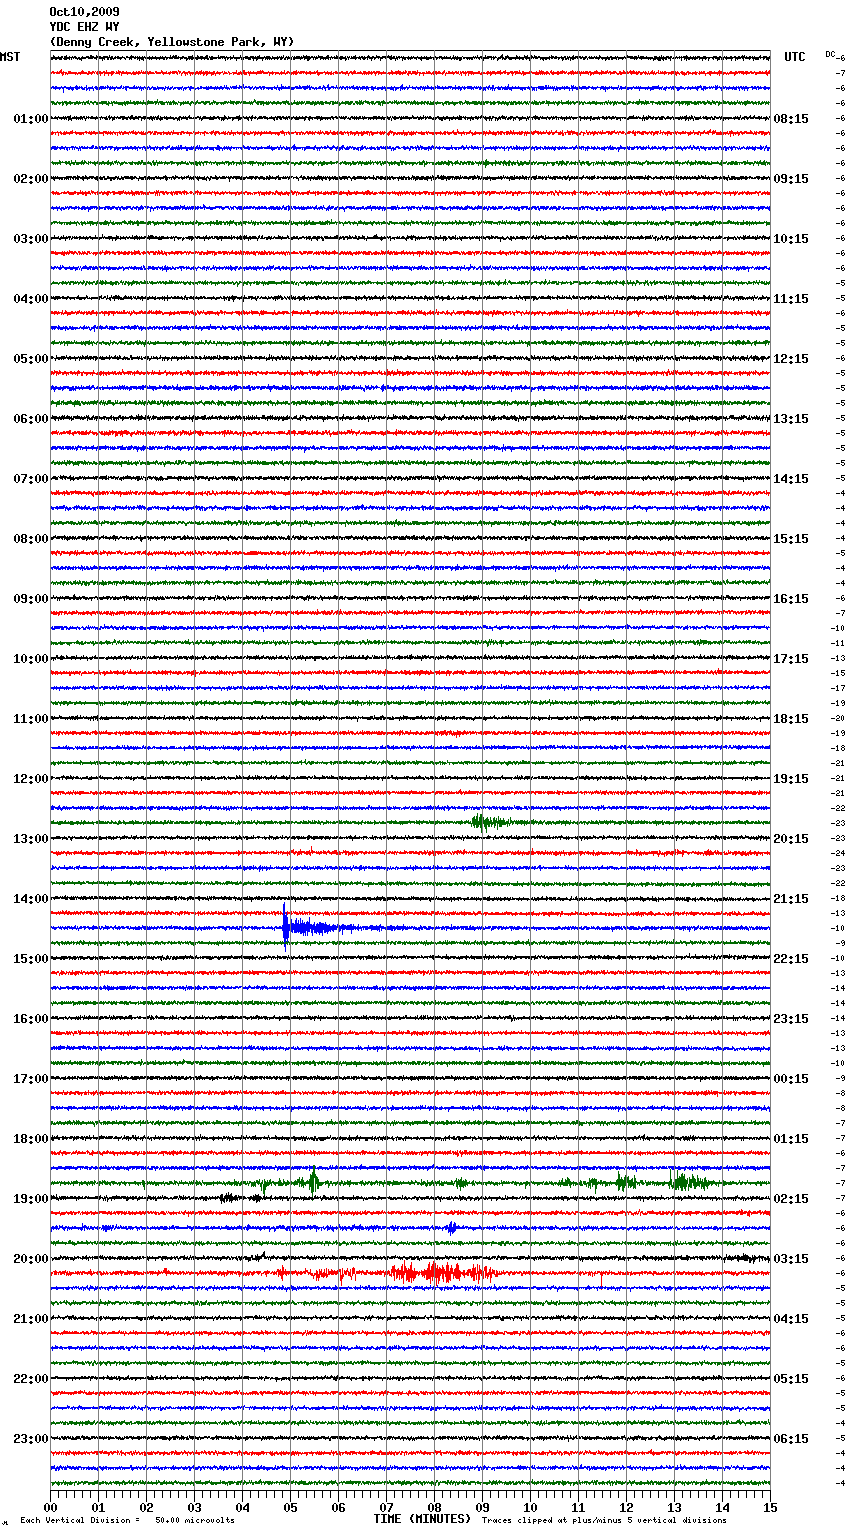The image size is (850, 1534).
Task: Click the Denny Creek, Yellowstone Park location text
Action: 172,42
